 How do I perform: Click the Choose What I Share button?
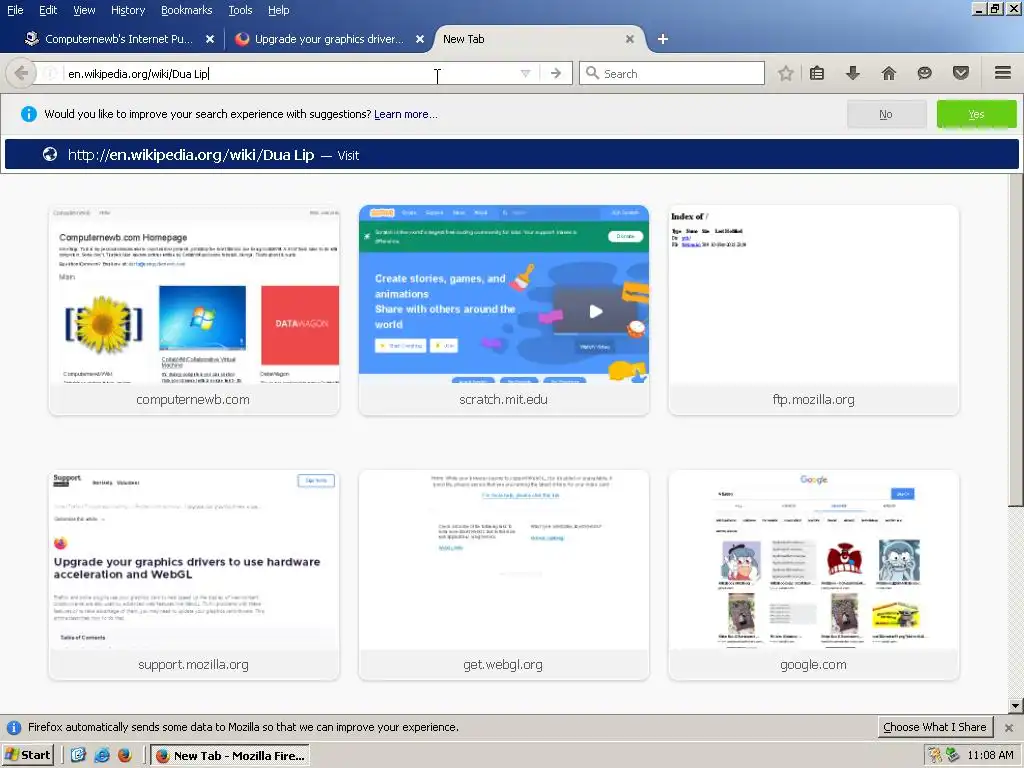pyautogui.click(x=935, y=727)
